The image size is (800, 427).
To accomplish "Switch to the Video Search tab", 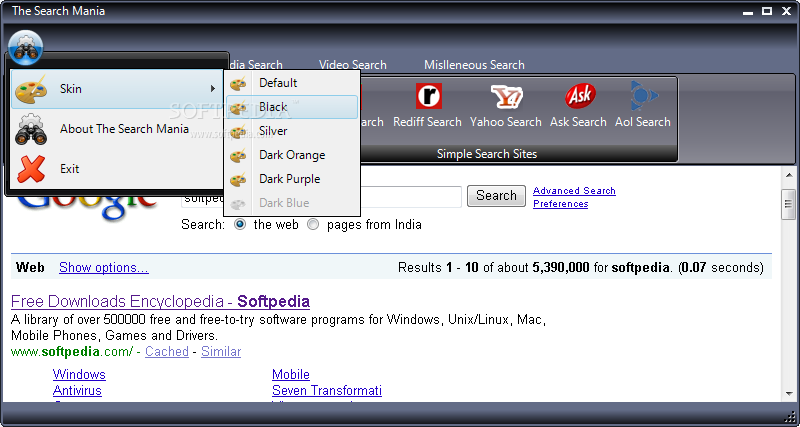I will 353,65.
